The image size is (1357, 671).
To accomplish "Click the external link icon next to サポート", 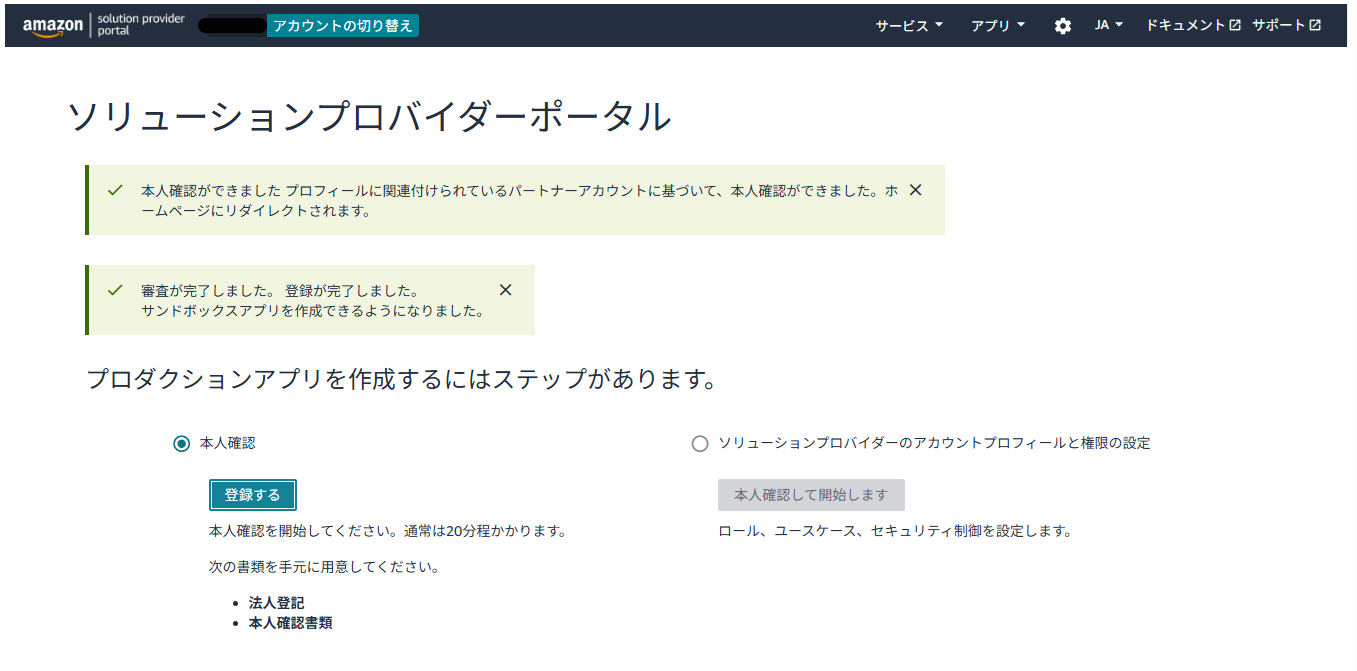I will click(x=1315, y=25).
